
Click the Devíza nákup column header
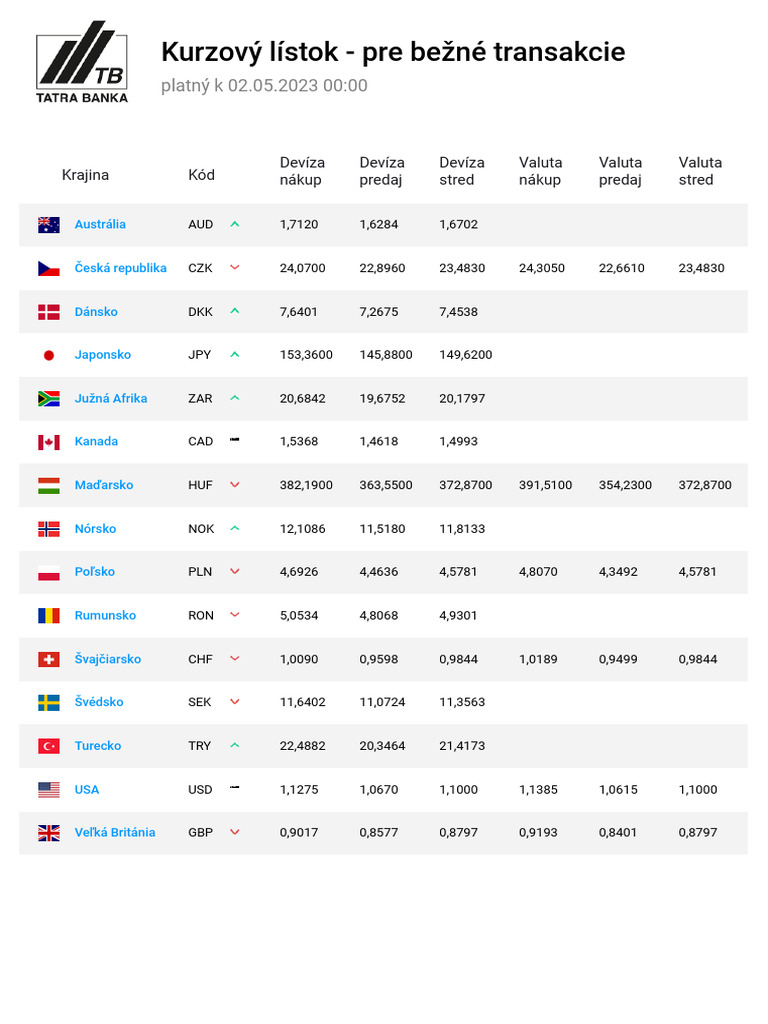coord(302,171)
